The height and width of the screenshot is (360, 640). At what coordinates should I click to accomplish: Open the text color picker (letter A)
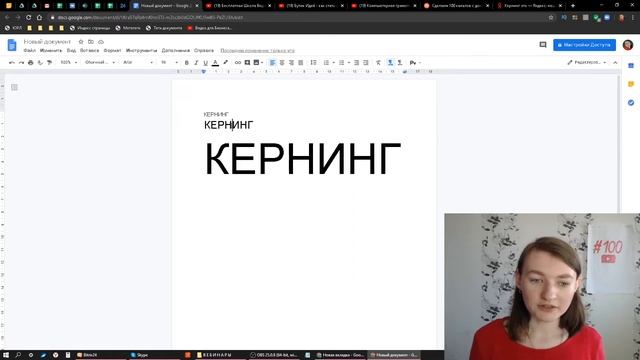[215, 62]
